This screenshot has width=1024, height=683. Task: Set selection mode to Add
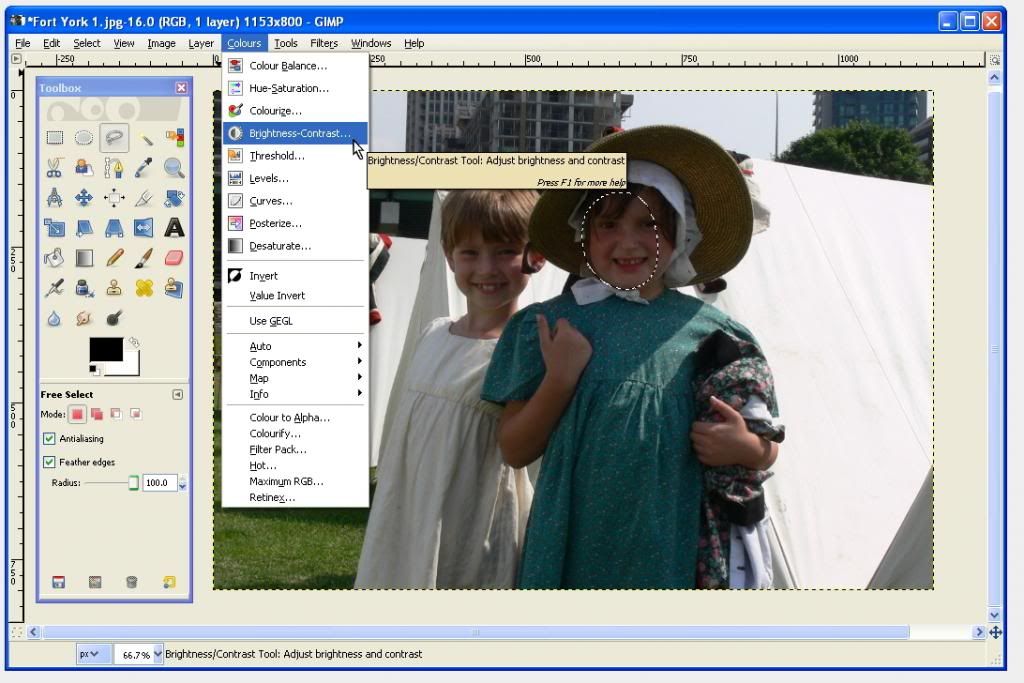click(97, 414)
